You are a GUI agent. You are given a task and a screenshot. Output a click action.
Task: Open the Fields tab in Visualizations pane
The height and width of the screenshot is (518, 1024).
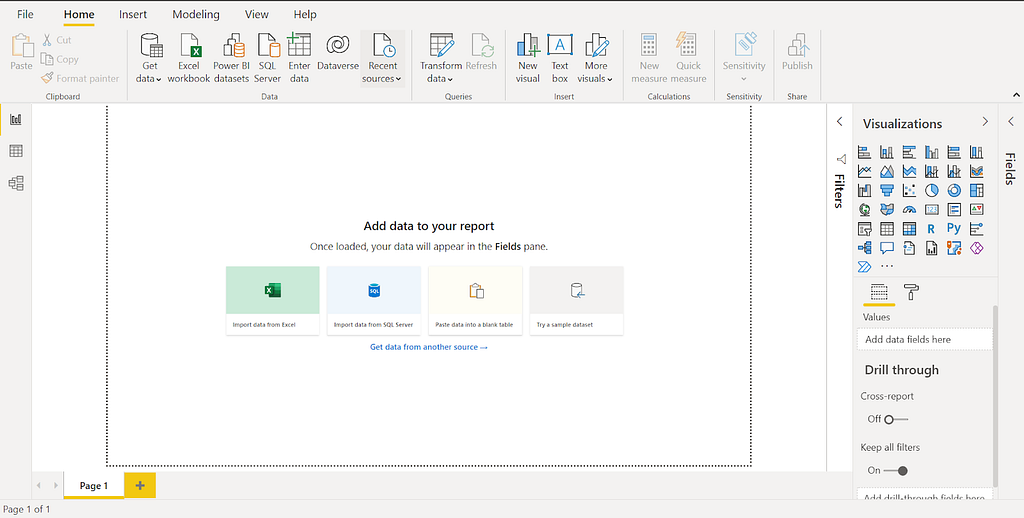pos(879,291)
